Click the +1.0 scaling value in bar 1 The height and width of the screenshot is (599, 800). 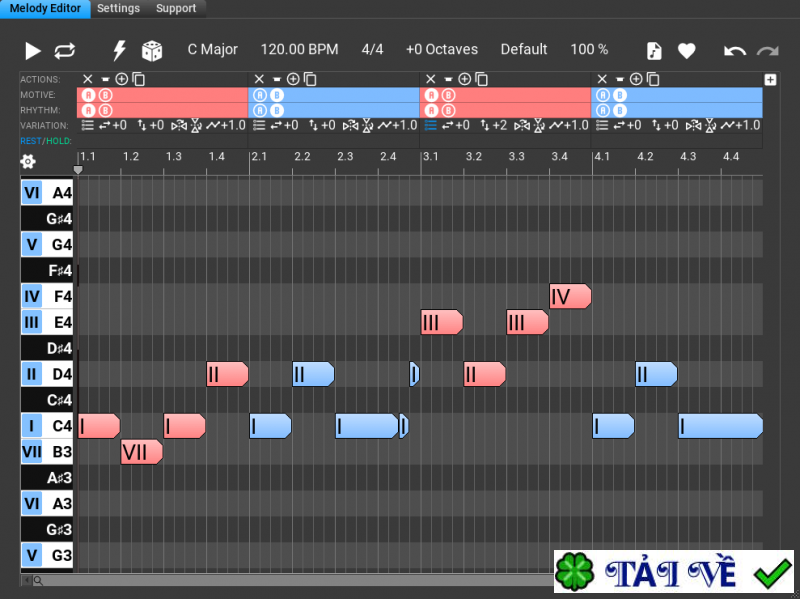pos(234,126)
